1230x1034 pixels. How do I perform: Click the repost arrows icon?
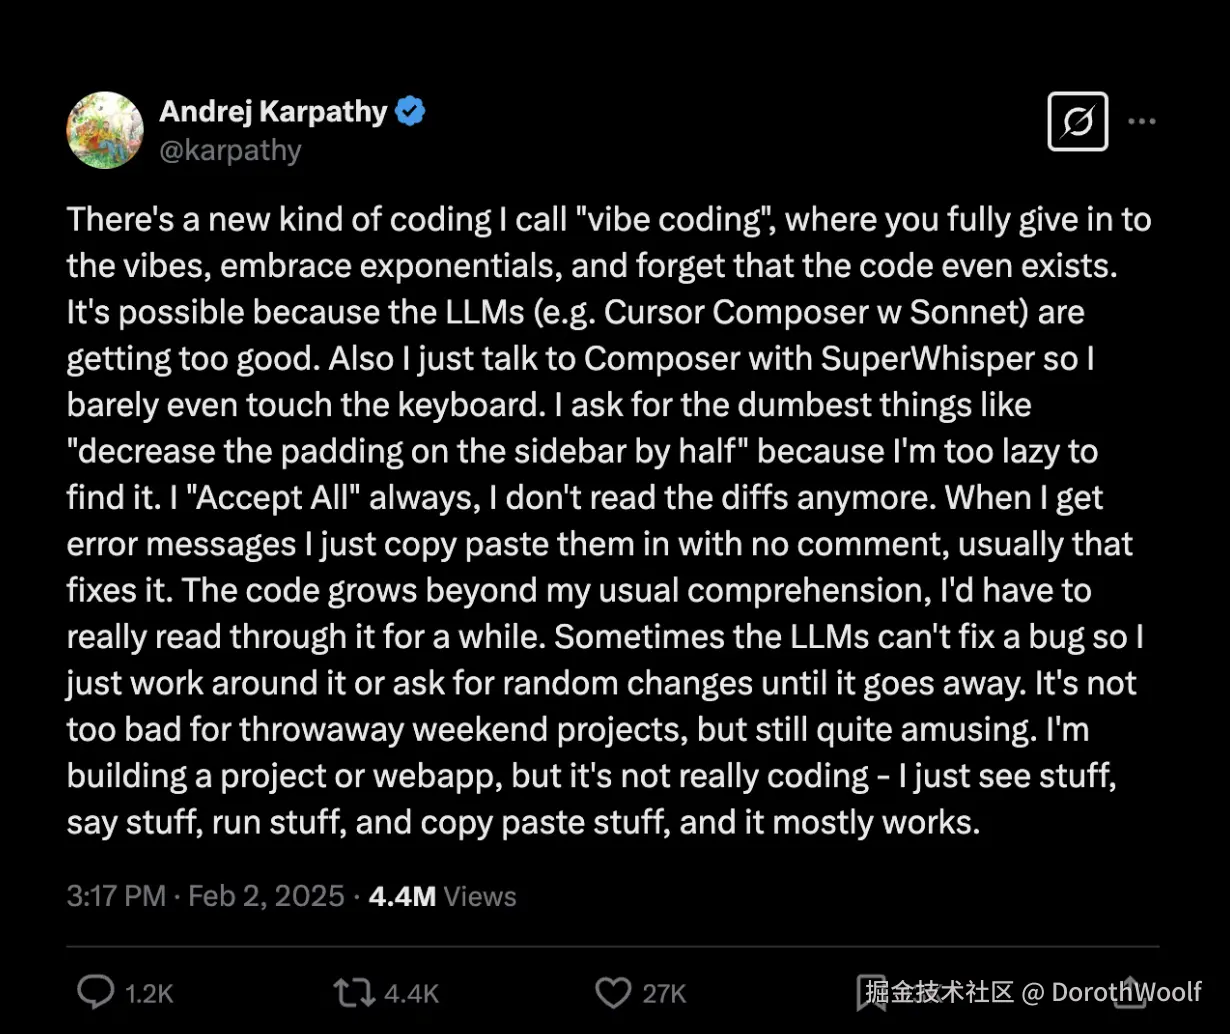pos(356,992)
